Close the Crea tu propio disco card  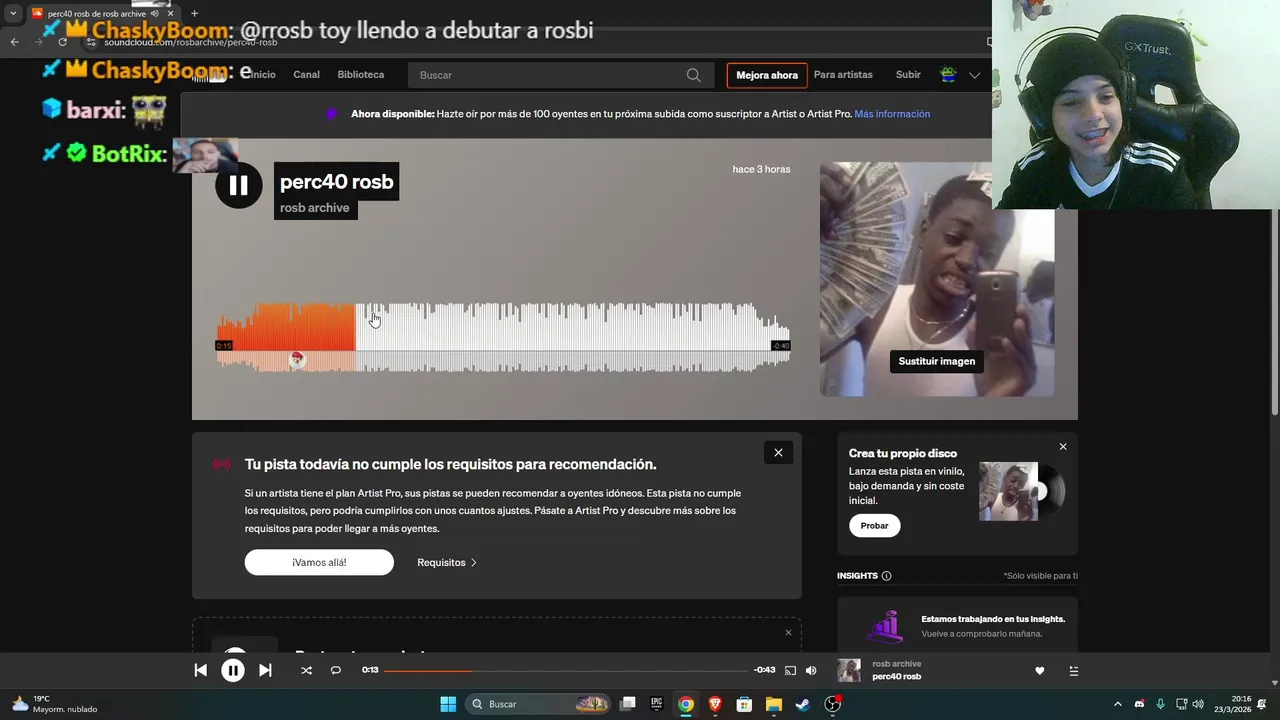[1063, 447]
